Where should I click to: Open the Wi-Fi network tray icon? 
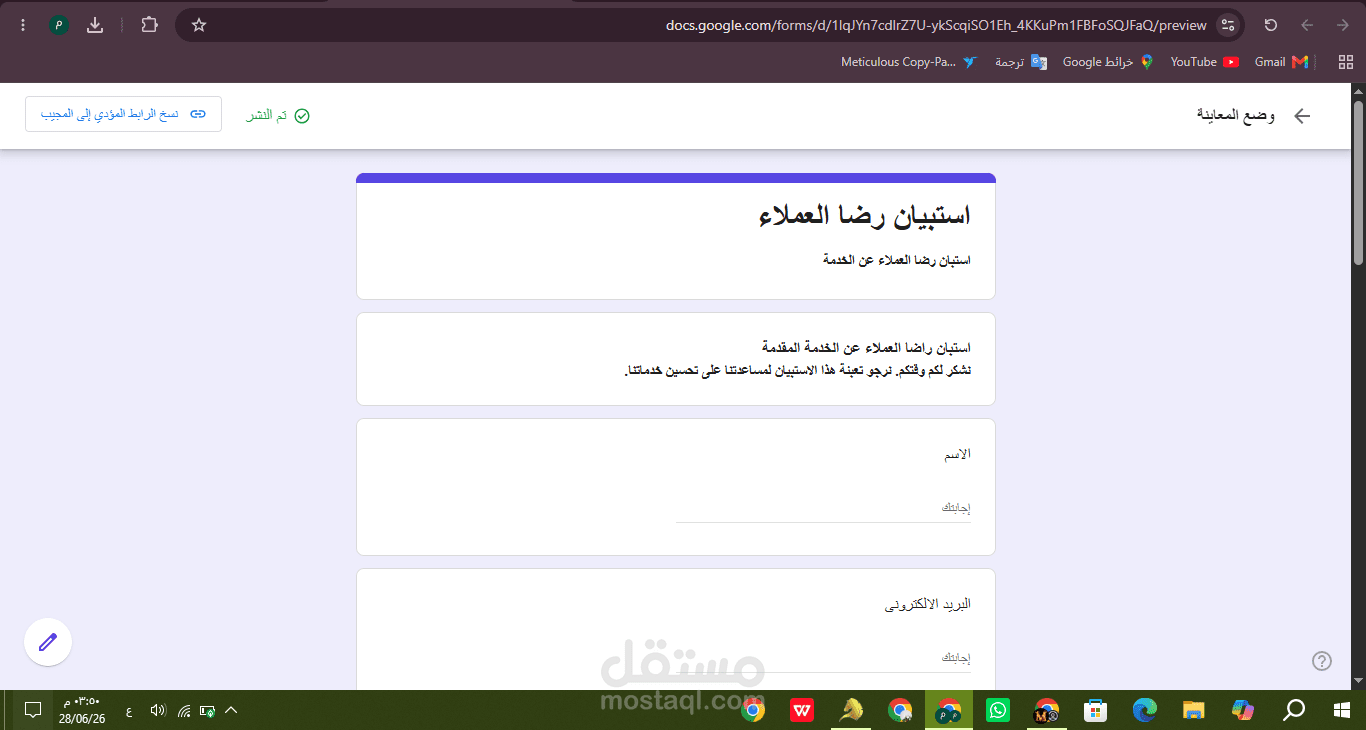[184, 711]
